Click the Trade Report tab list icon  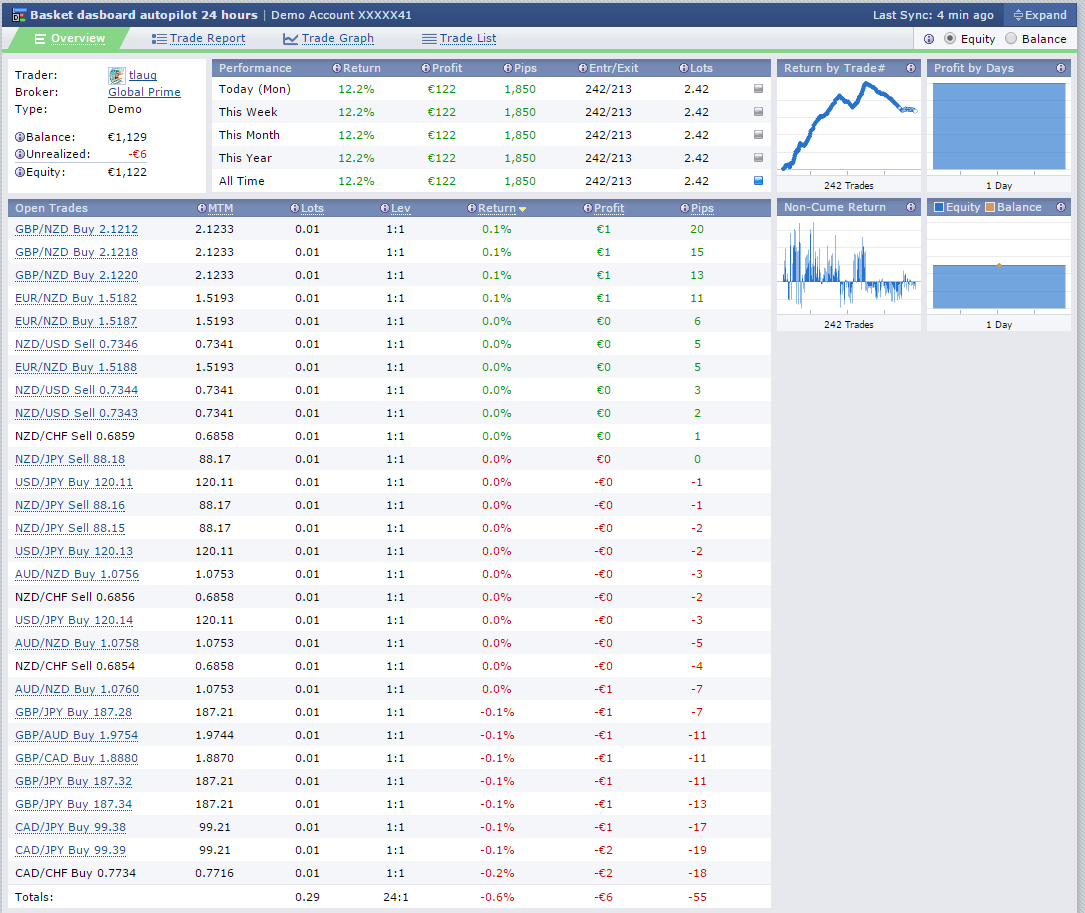159,39
